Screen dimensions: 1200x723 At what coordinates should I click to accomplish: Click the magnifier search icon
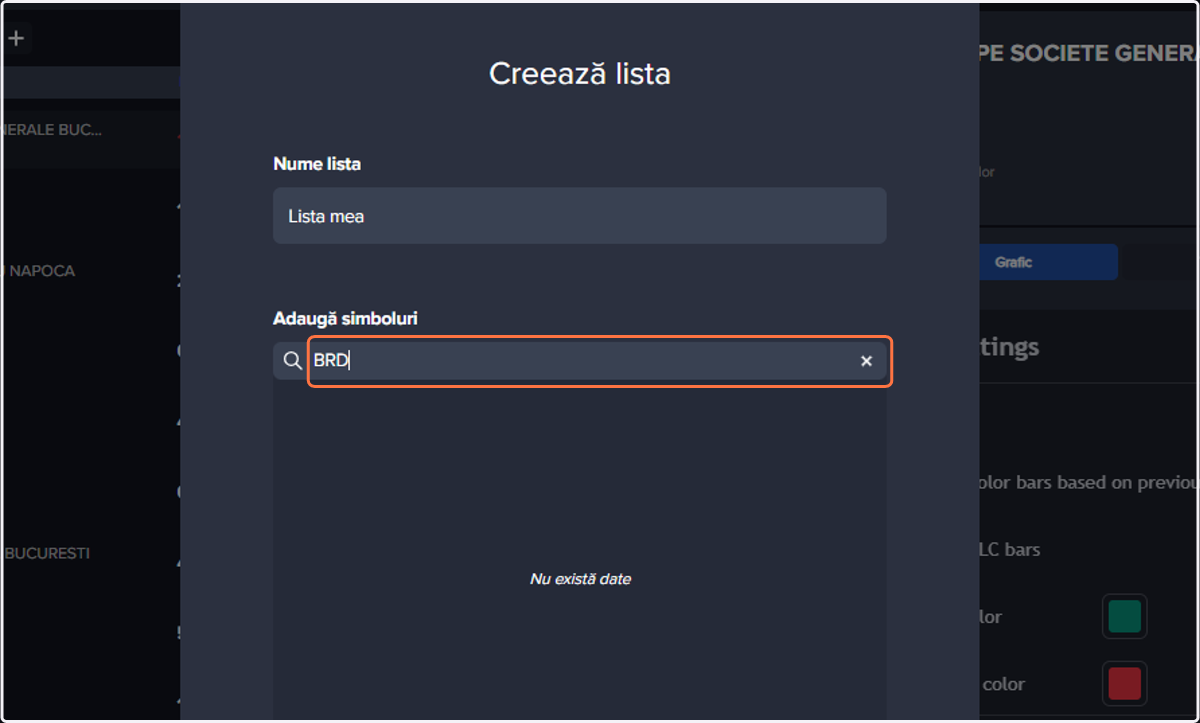coord(292,361)
